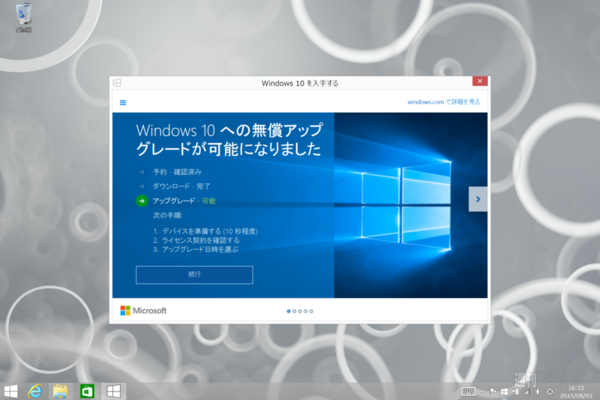Open the Start button on taskbar
This screenshot has height=400, width=600.
point(11,391)
